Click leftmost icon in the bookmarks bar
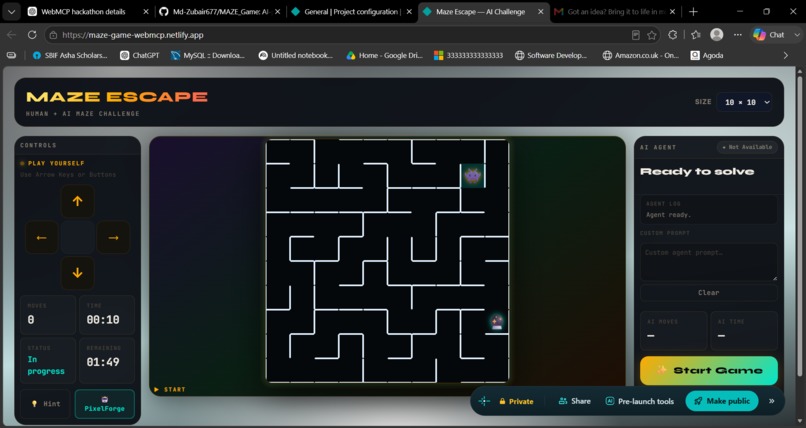Screen dimensions: 806x428 (11, 55)
